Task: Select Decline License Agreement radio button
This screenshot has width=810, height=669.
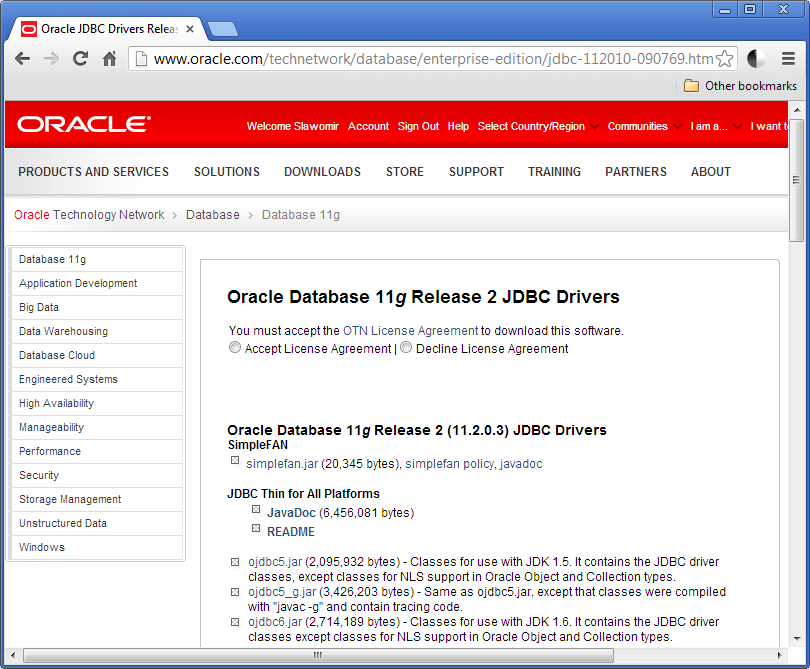Action: click(x=406, y=348)
